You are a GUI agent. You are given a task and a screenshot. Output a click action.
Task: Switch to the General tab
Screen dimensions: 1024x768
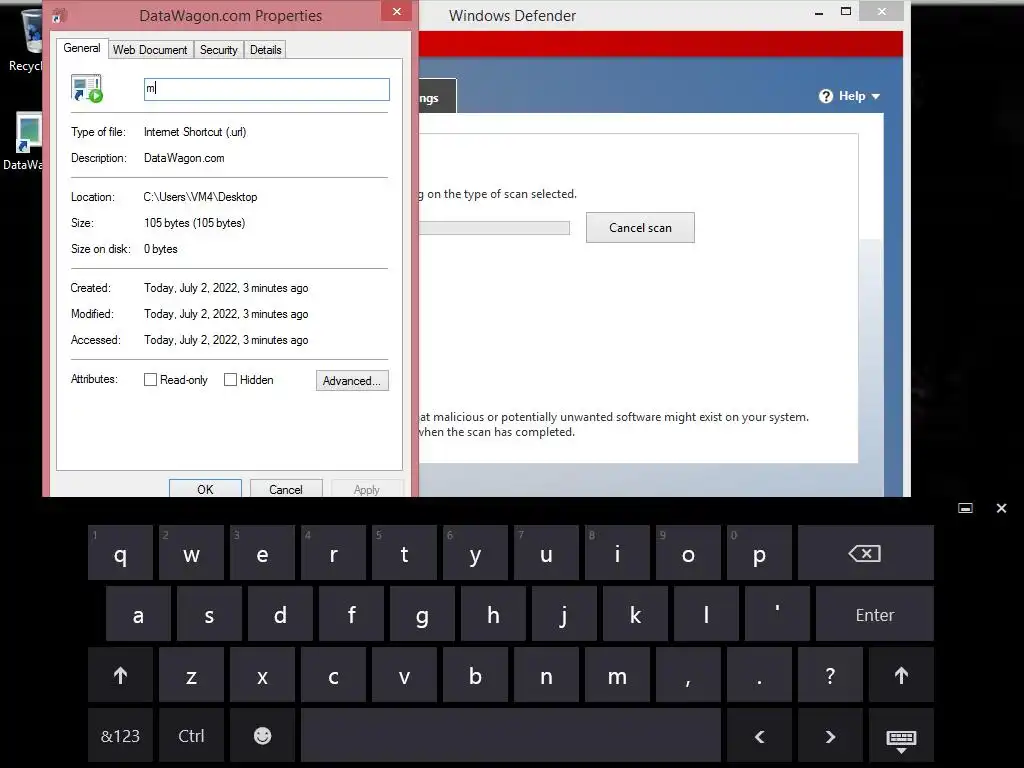click(82, 48)
